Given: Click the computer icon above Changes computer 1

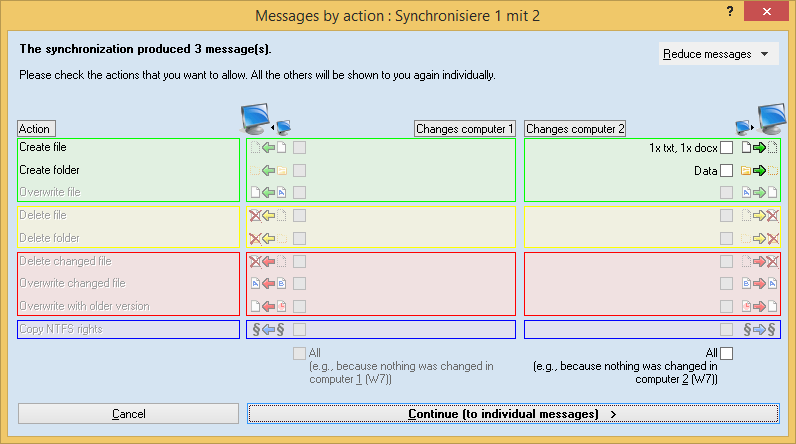Looking at the screenshot, I should 264,119.
